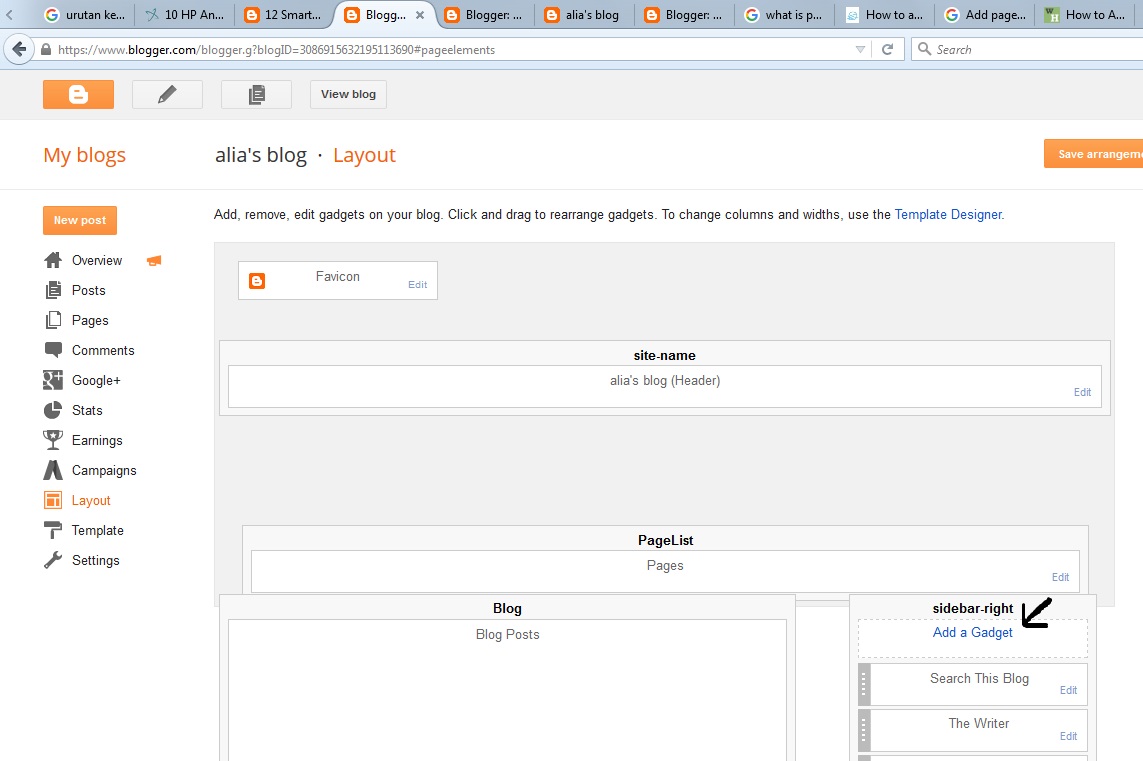The width and height of the screenshot is (1143, 761).
Task: Click the orange megaphone icon beside Overview
Action: point(154,260)
